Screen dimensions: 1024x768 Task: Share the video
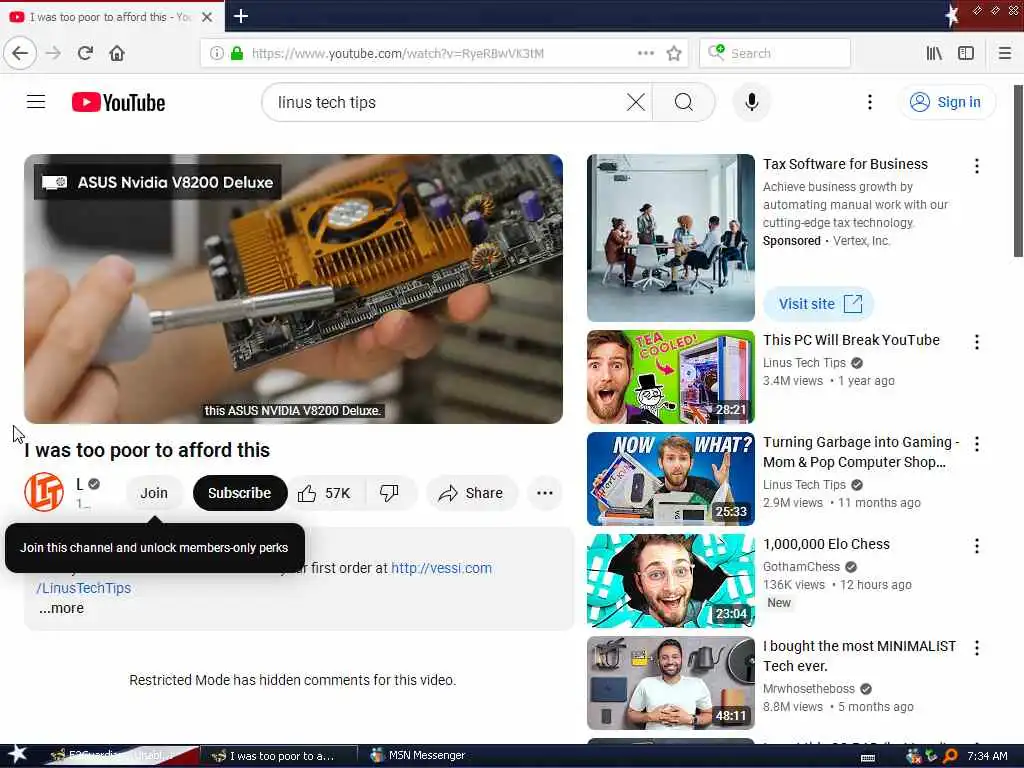point(472,493)
